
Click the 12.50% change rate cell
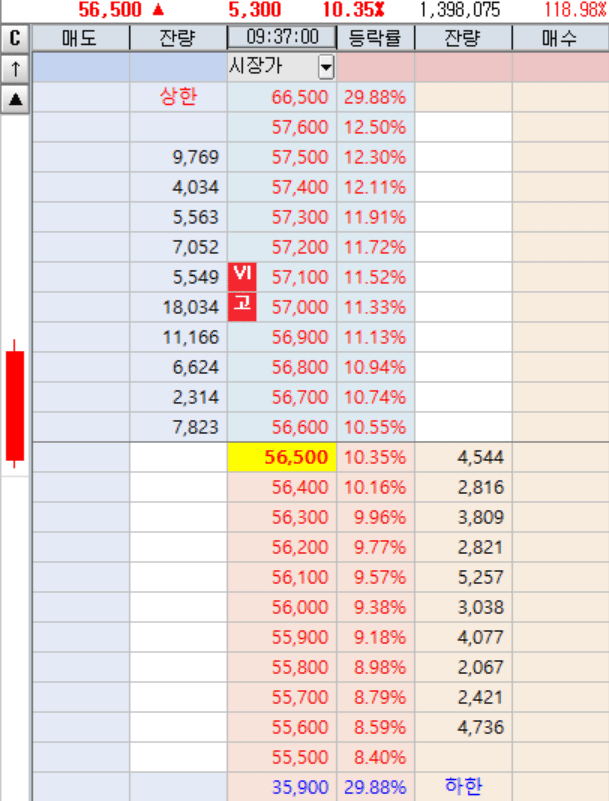376,127
